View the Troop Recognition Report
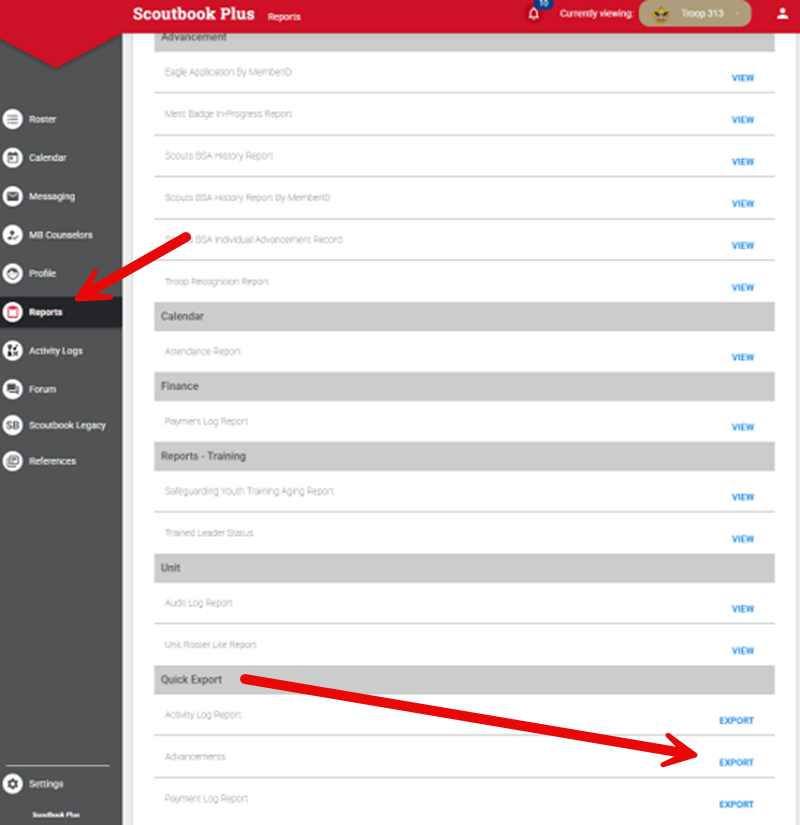Viewport: 800px width, 825px height. tap(743, 288)
